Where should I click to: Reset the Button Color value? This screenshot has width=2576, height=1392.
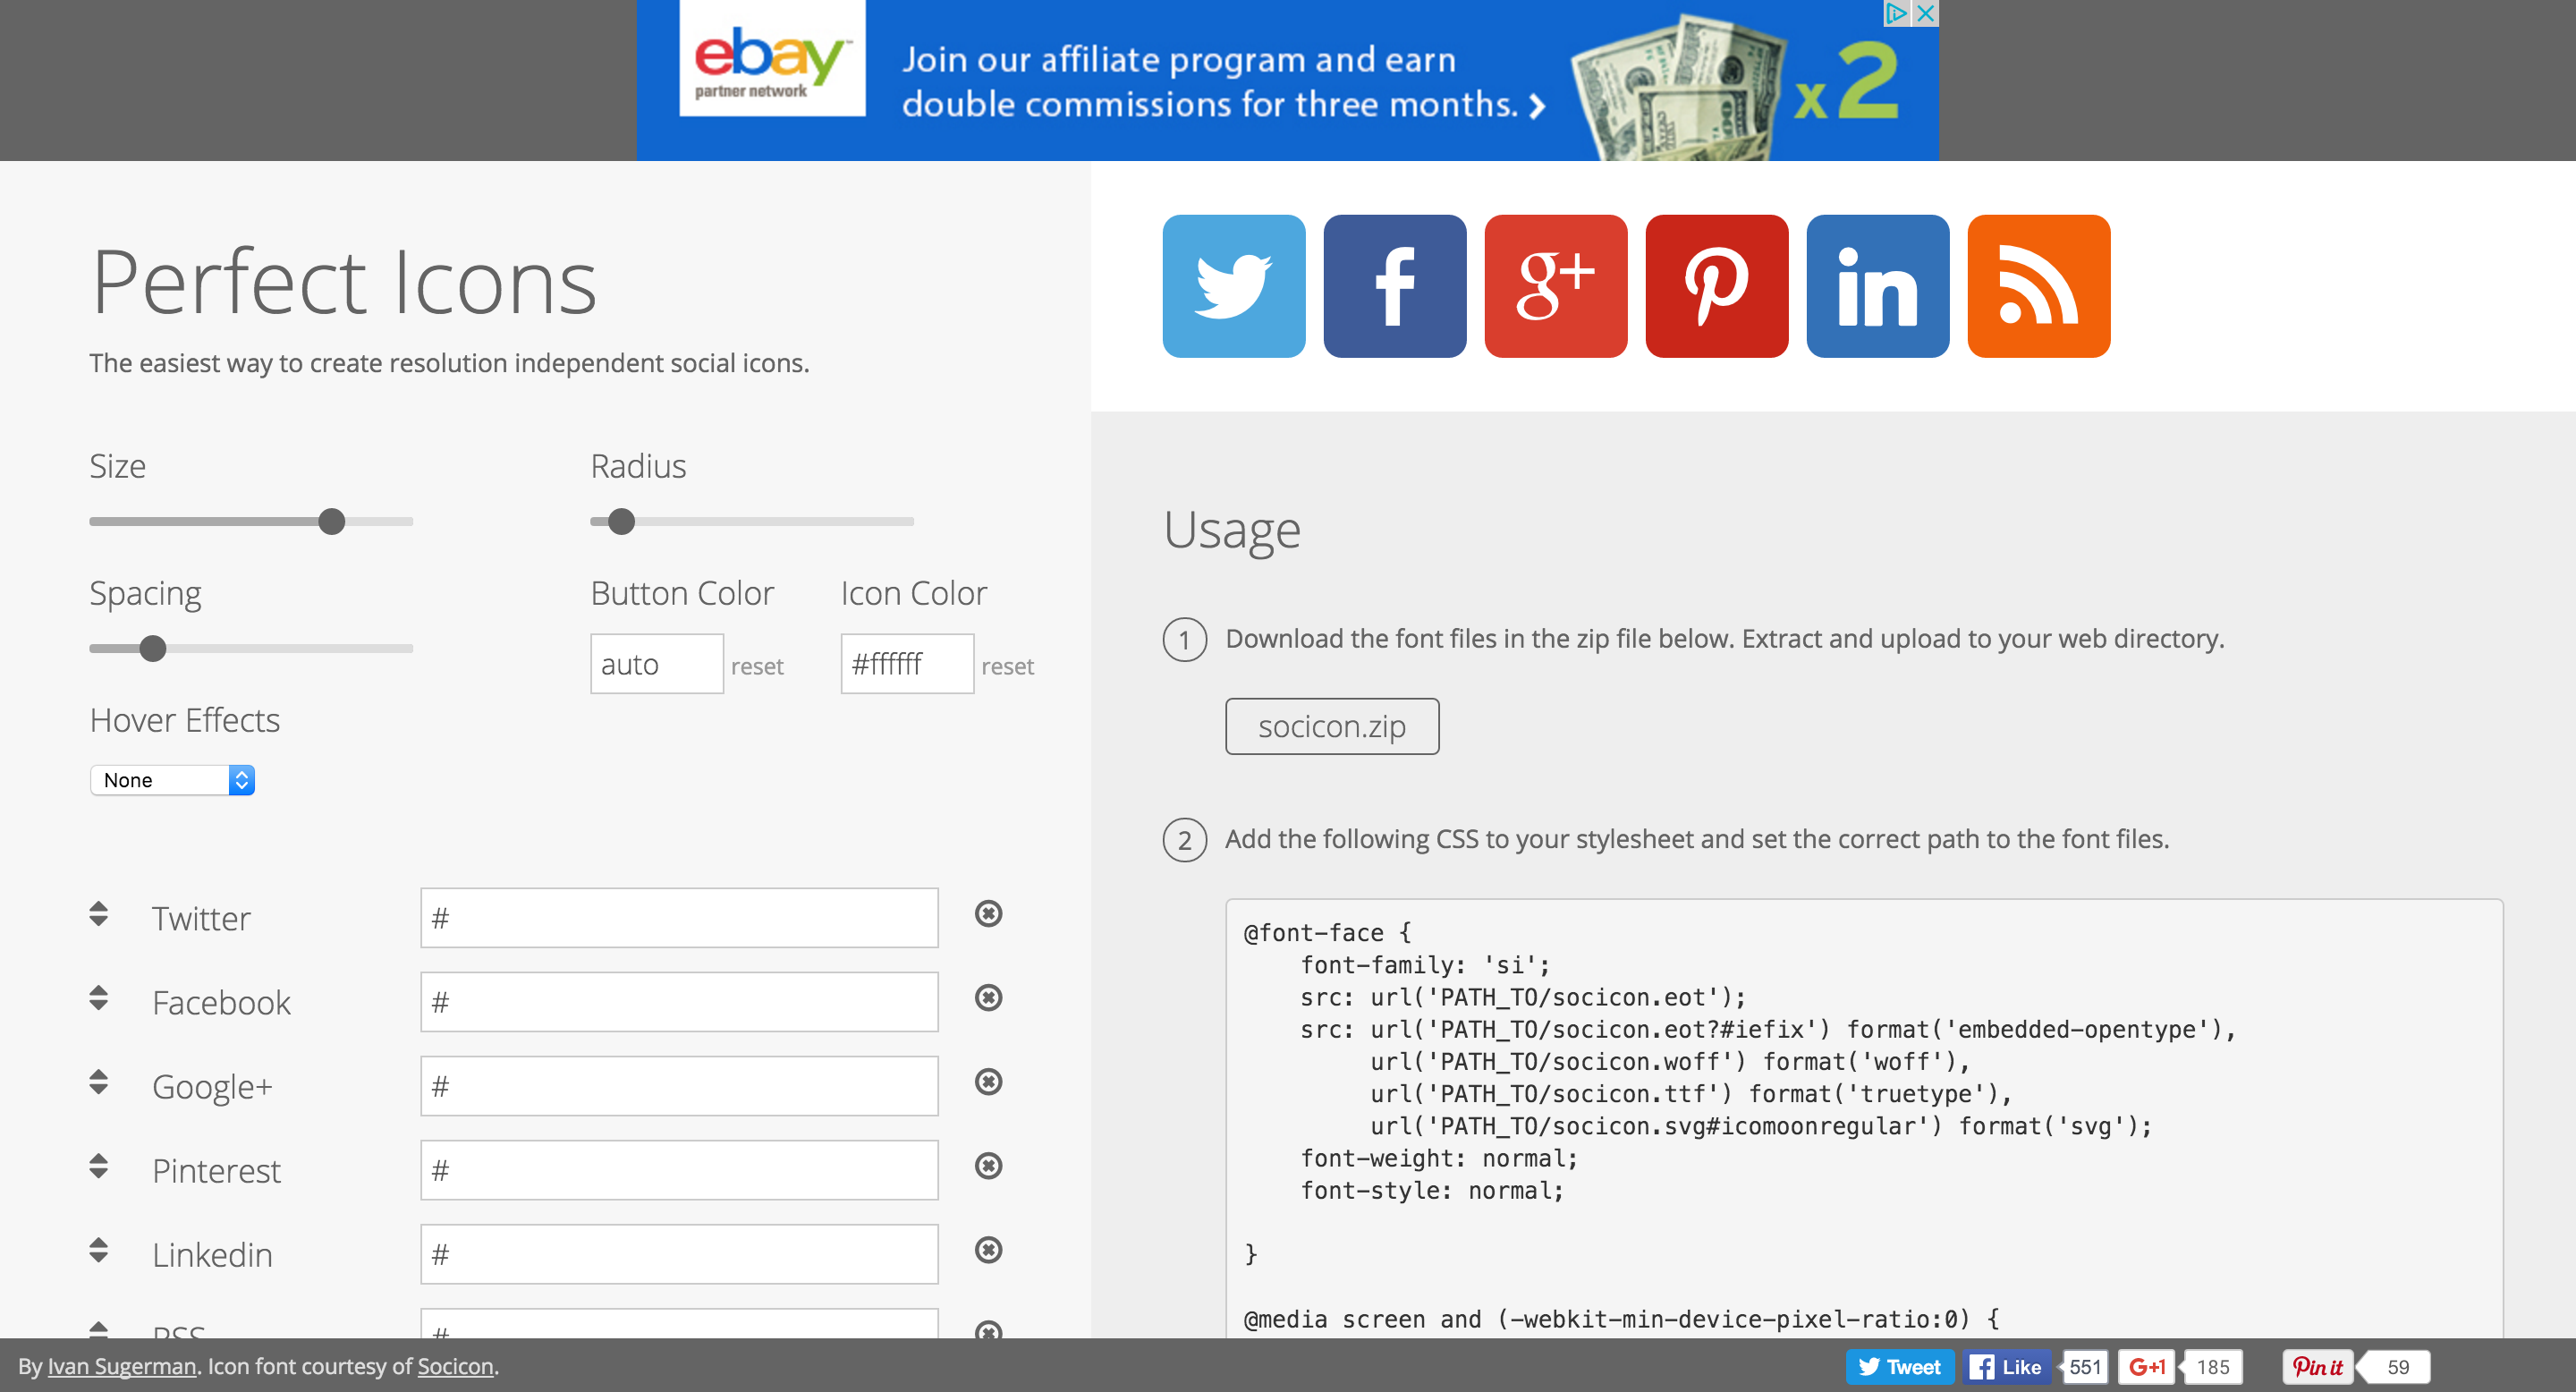tap(756, 666)
